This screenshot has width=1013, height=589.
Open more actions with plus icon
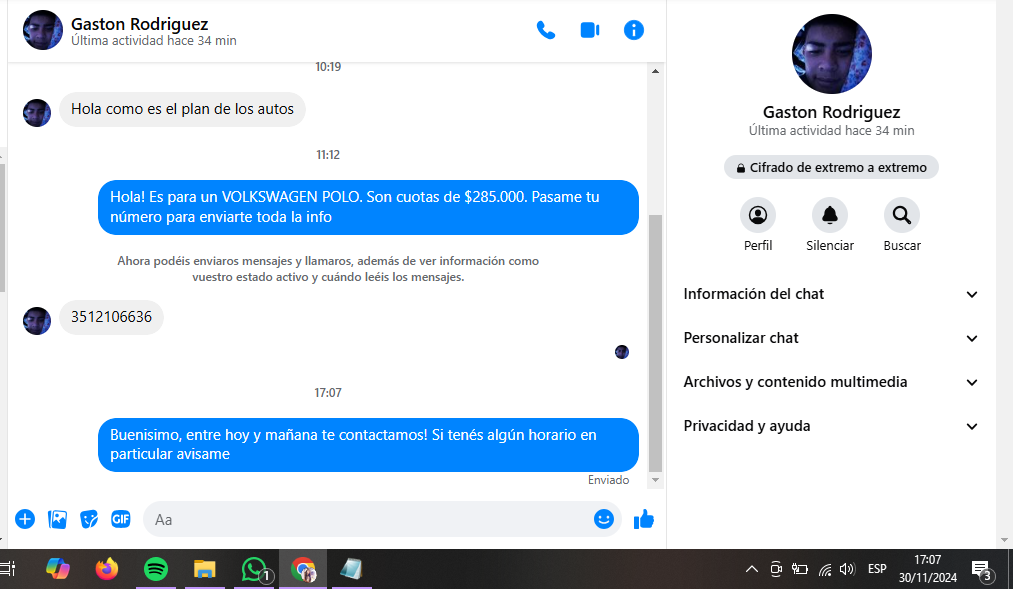25,519
